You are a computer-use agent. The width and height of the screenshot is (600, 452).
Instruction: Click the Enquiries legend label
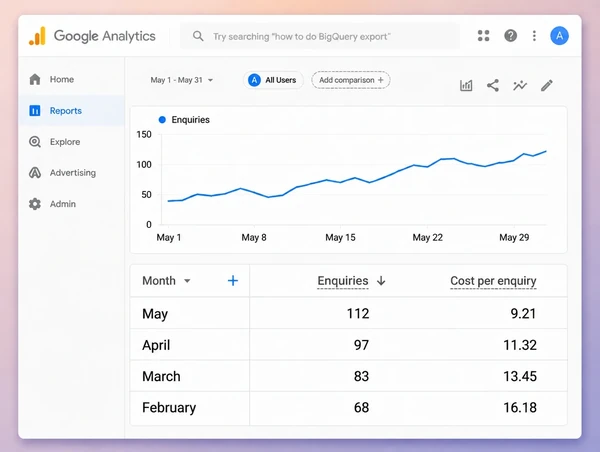(x=191, y=120)
